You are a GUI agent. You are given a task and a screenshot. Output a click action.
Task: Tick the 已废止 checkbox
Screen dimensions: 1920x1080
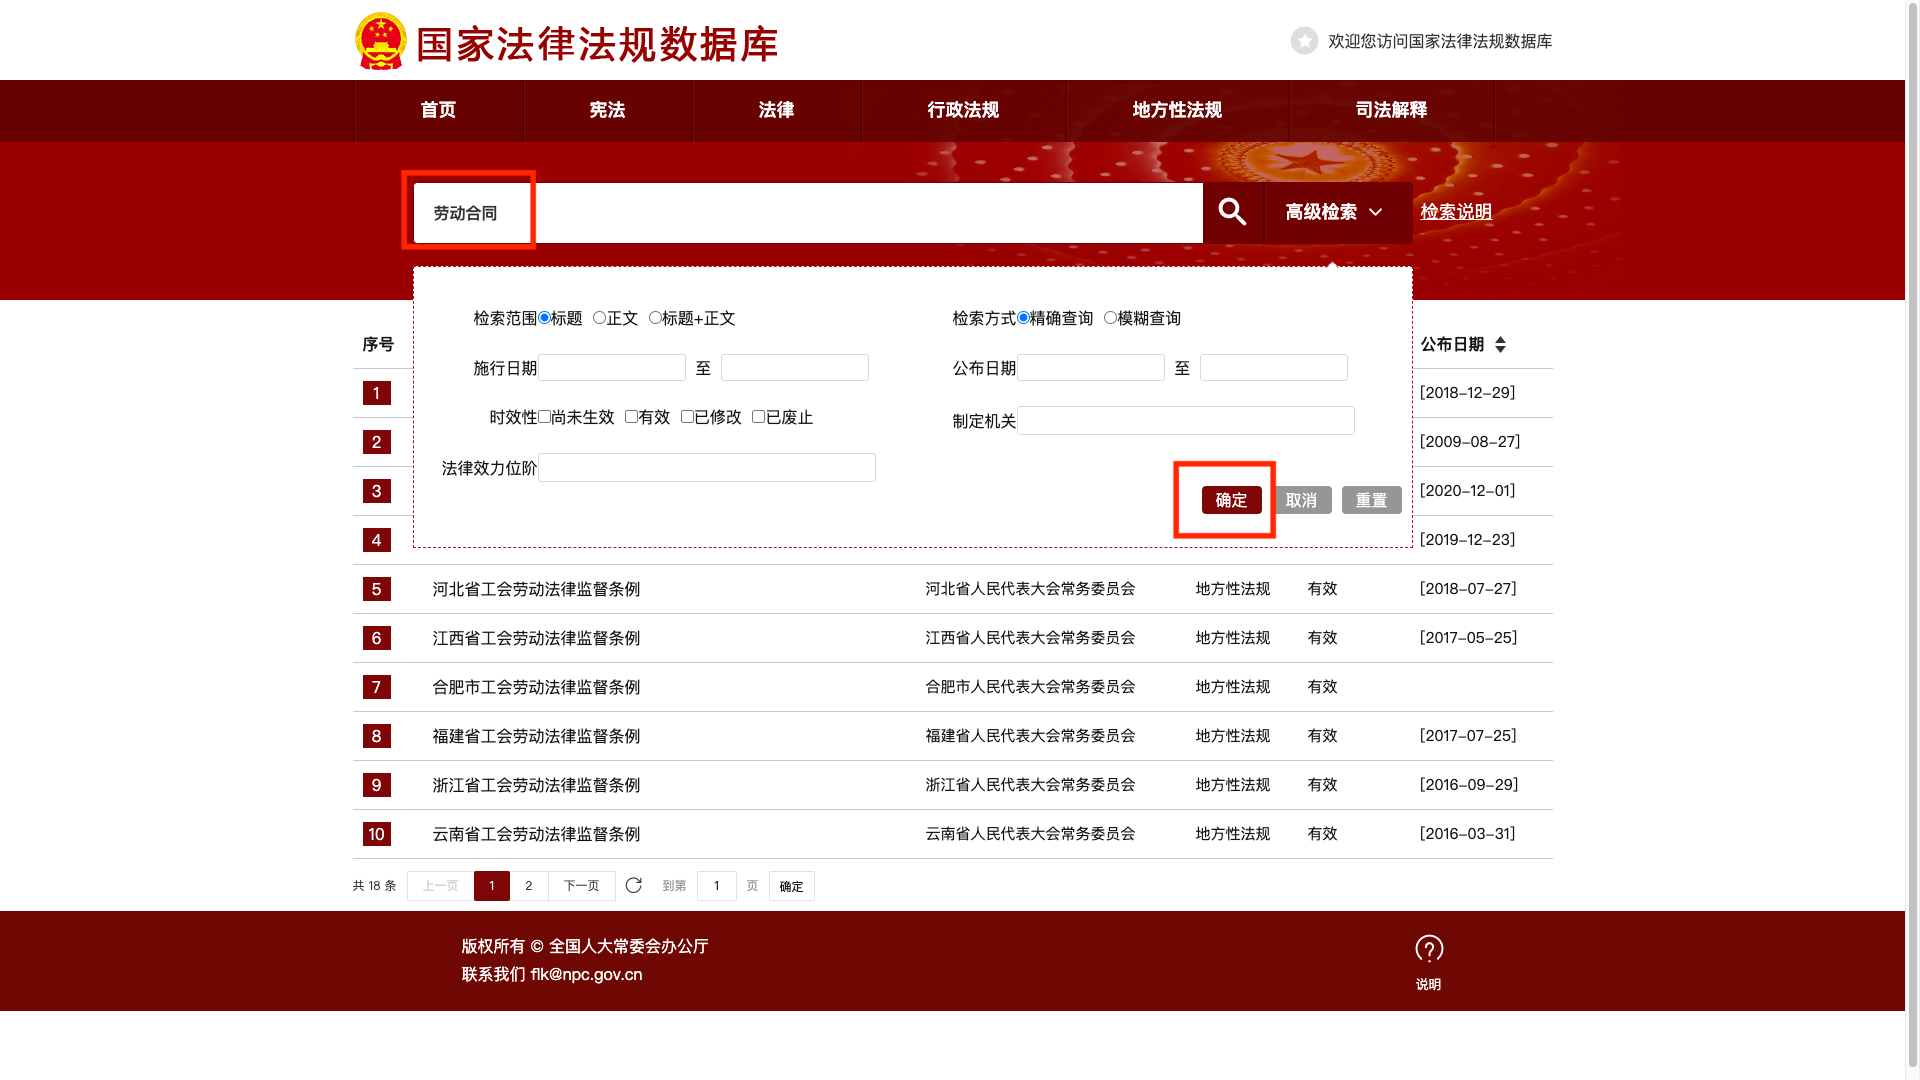tap(758, 417)
